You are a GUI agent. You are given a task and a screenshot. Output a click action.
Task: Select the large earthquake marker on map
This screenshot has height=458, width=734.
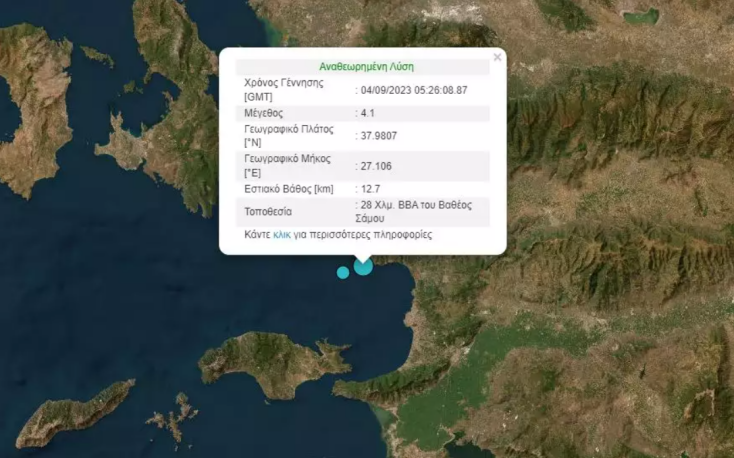coord(363,266)
